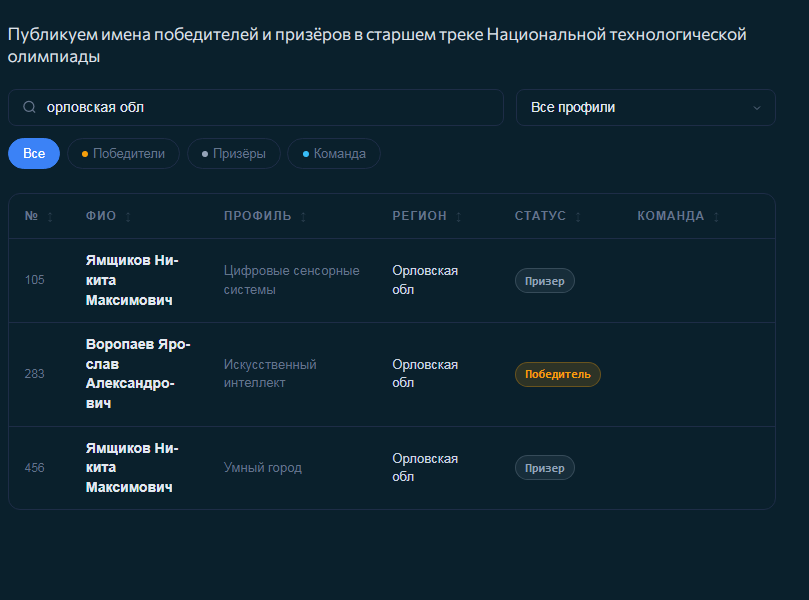Expand profile list via chevron arrow
This screenshot has height=600, width=809.
[756, 108]
